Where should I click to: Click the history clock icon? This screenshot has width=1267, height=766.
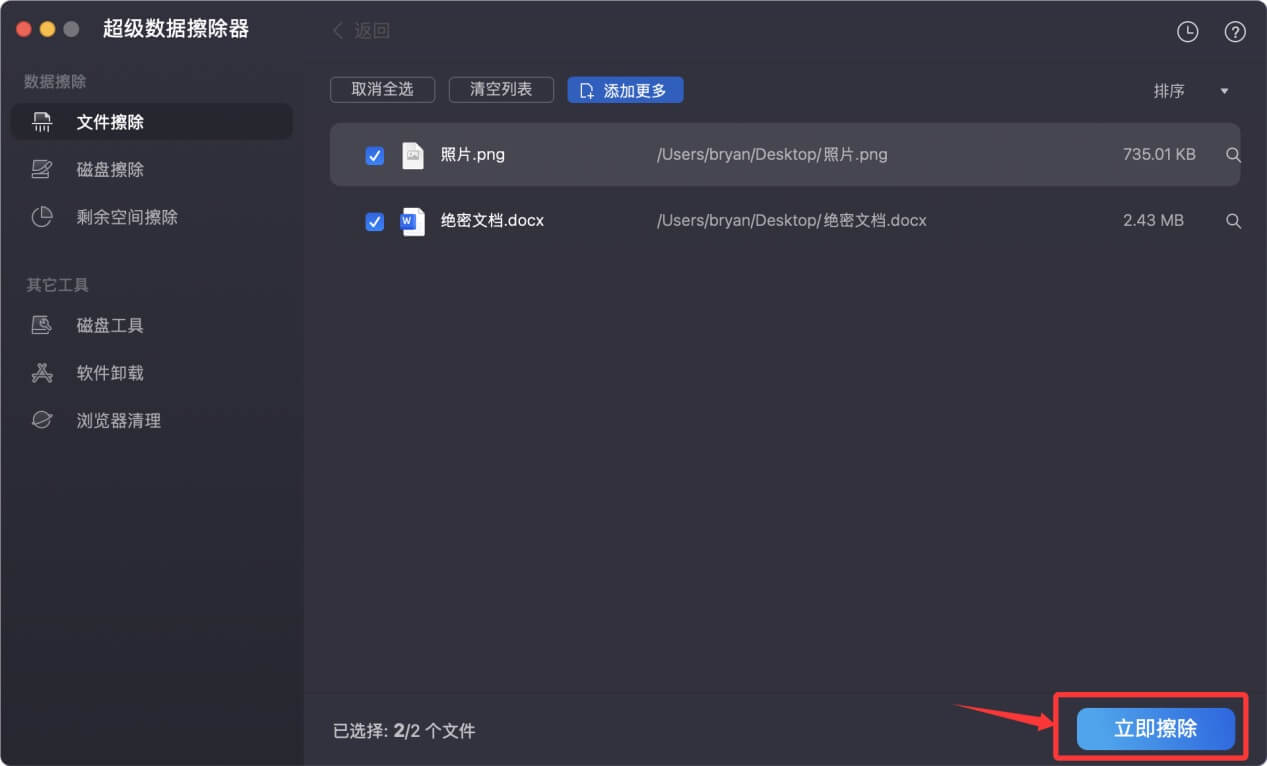(x=1186, y=32)
